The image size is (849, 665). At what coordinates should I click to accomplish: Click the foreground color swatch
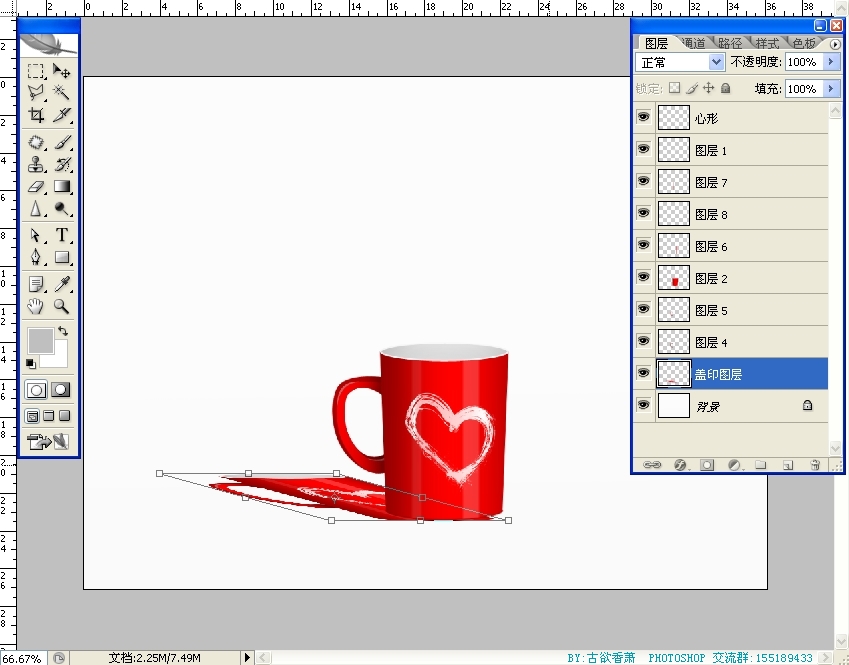40,341
